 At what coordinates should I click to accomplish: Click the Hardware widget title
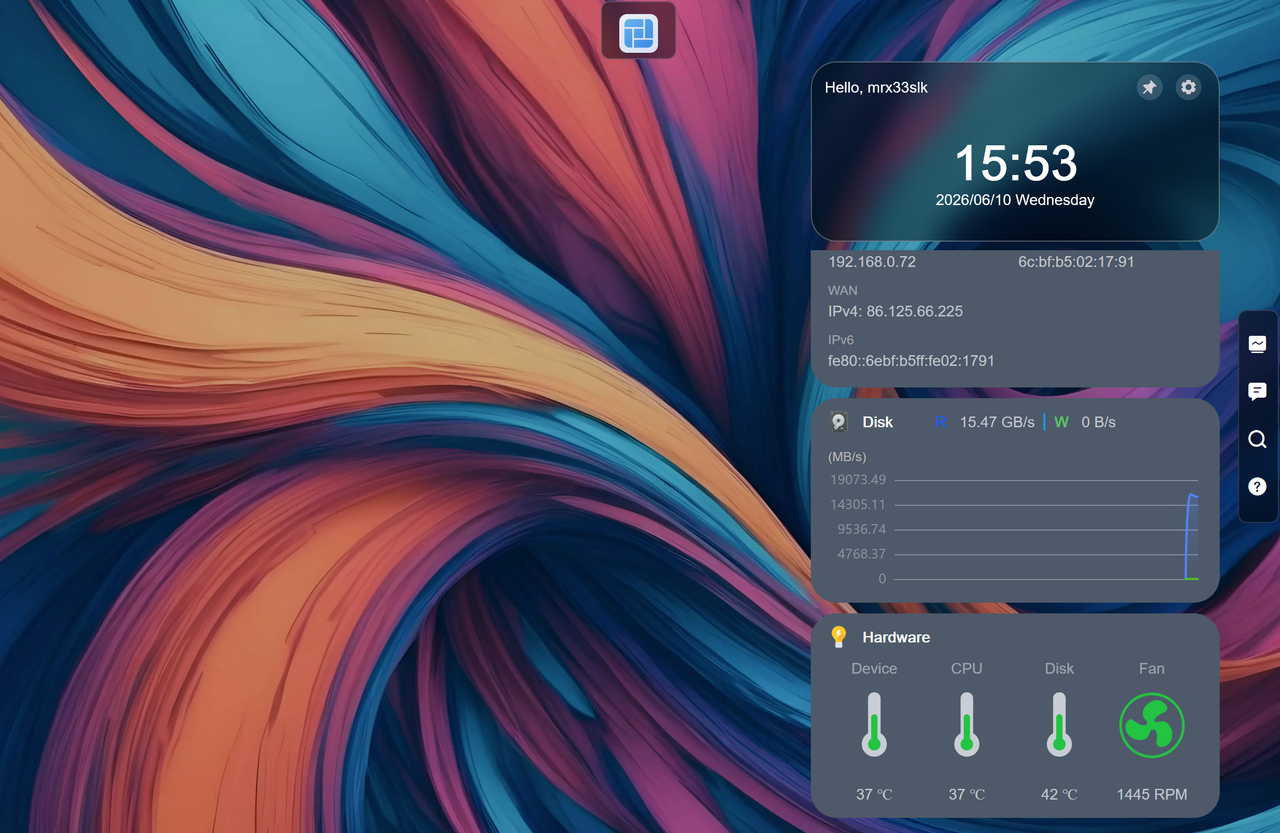896,637
